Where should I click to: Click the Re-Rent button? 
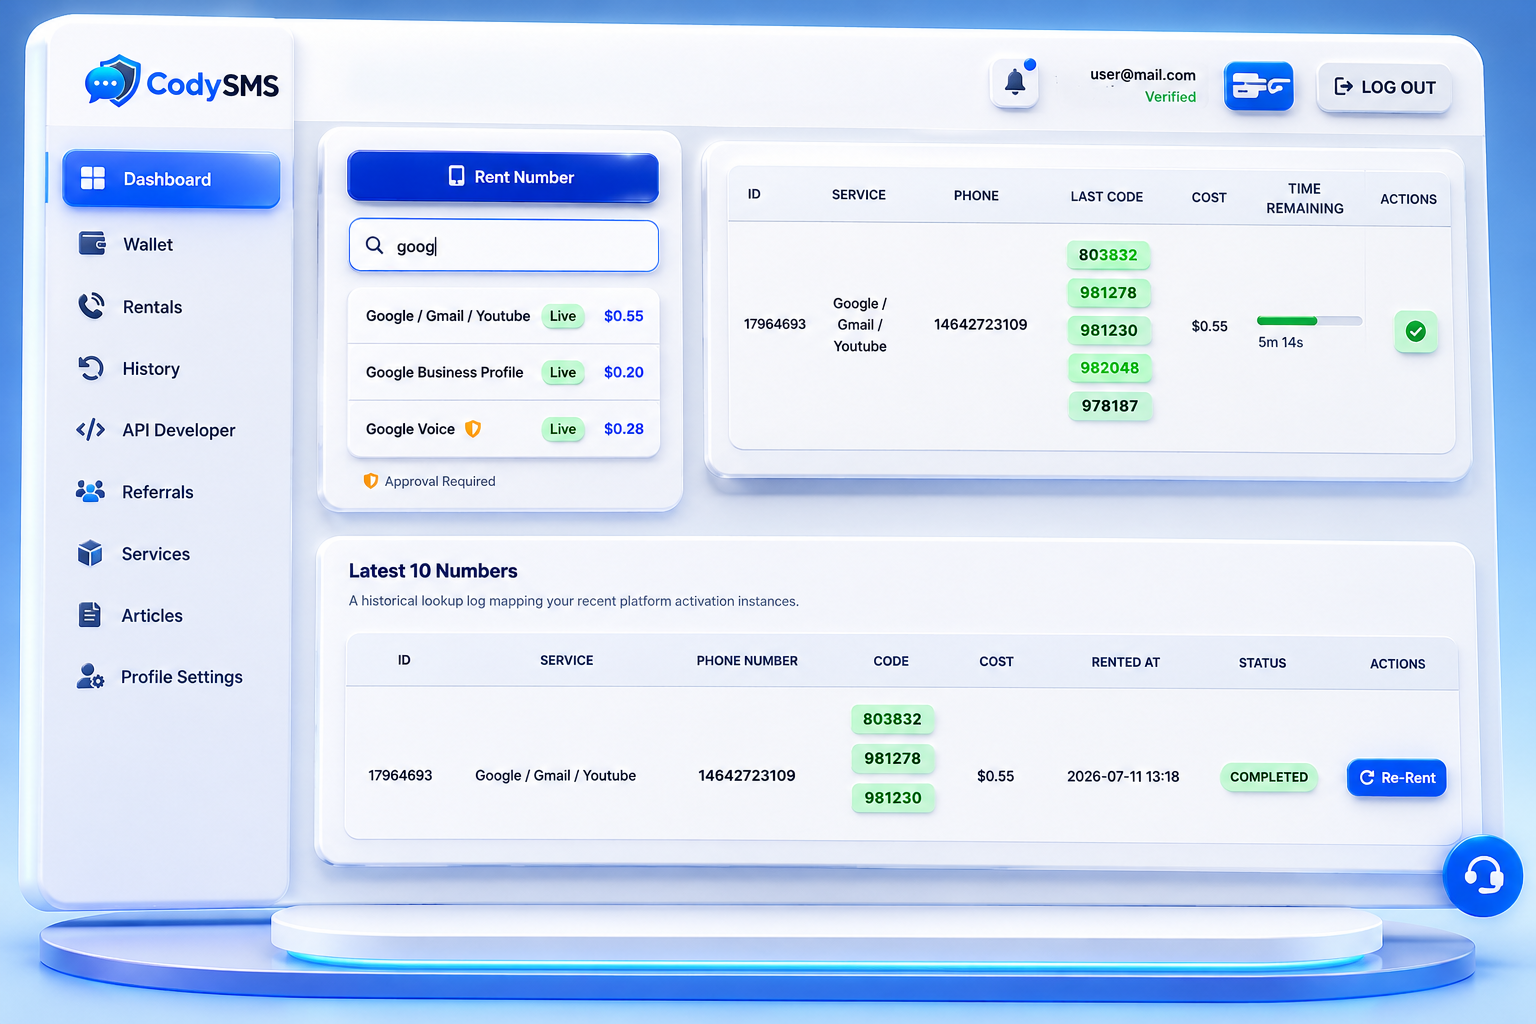click(1397, 777)
